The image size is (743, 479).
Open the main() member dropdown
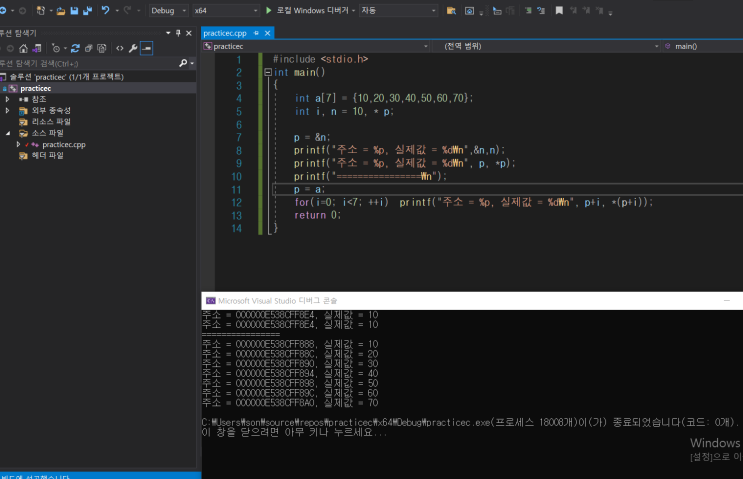(x=703, y=46)
